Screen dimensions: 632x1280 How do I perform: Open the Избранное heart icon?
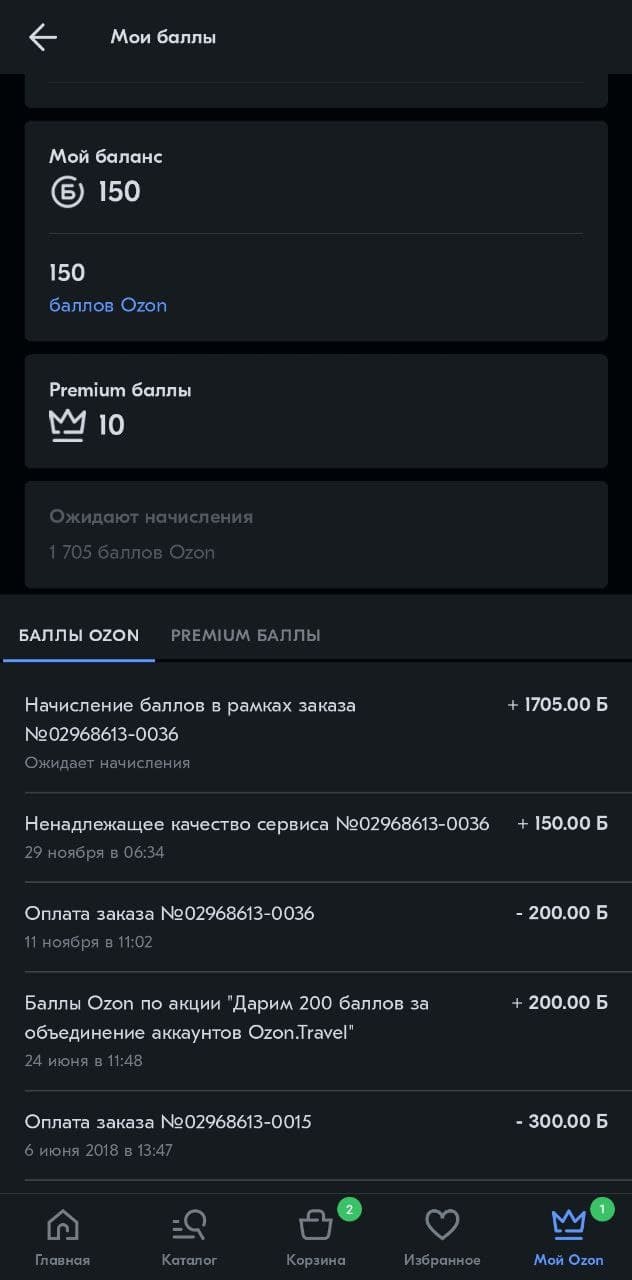pyautogui.click(x=442, y=1225)
